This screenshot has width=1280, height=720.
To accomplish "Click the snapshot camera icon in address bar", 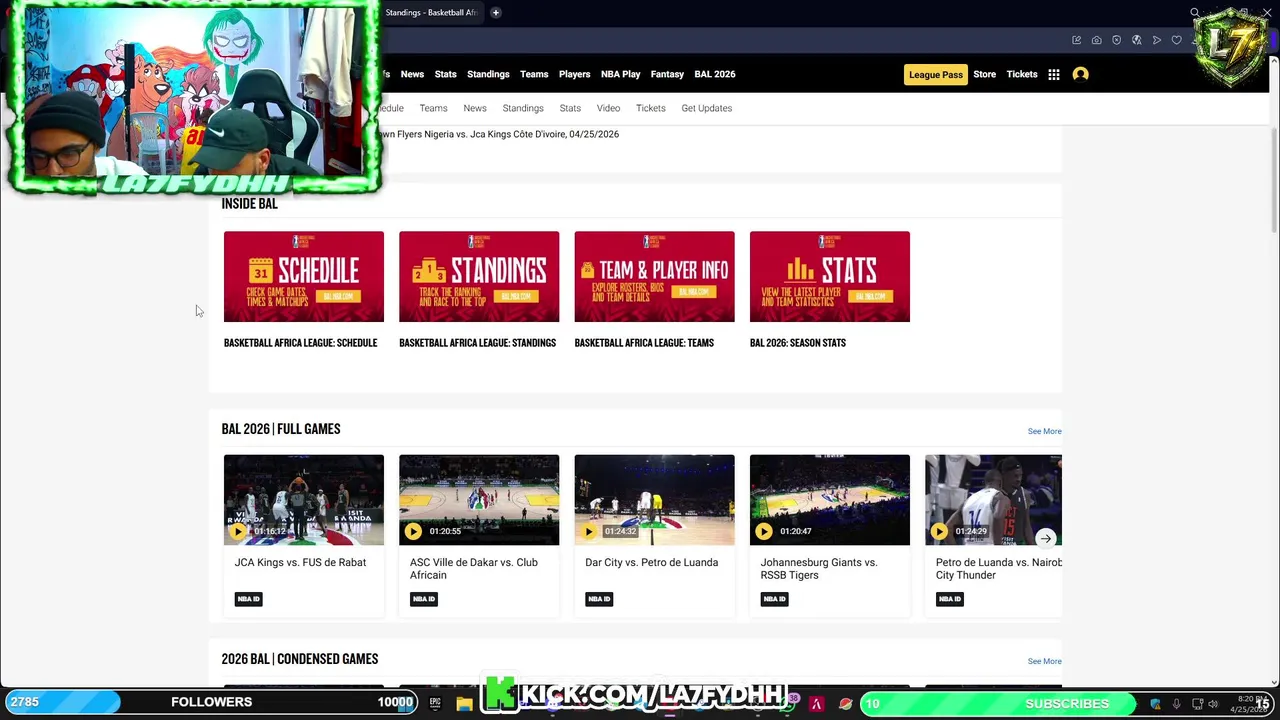I will 1097,40.
